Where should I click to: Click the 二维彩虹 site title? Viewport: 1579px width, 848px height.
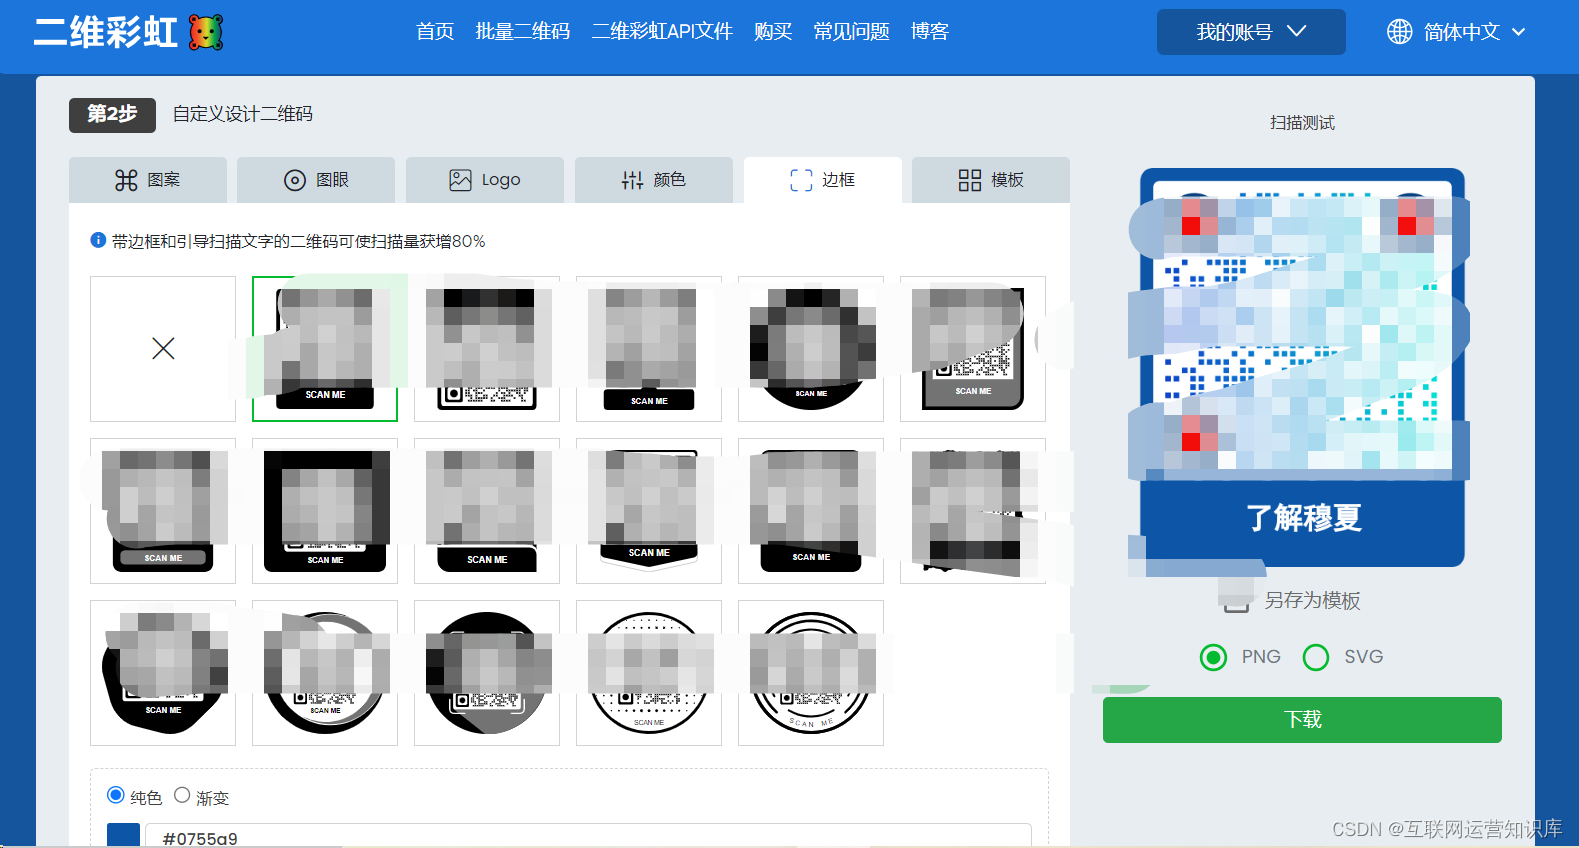105,32
